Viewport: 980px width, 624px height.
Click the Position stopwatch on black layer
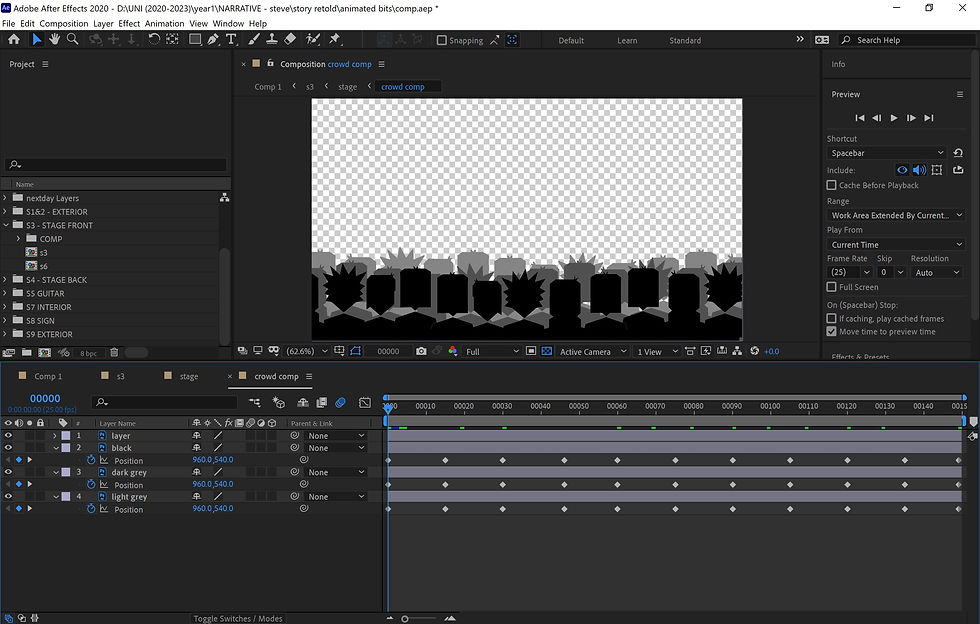(91, 460)
